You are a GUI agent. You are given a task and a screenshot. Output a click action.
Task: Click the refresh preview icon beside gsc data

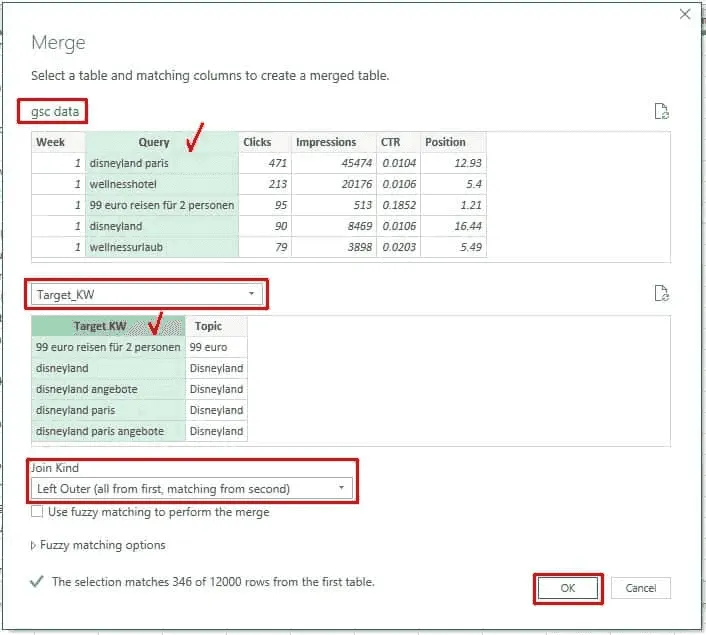click(x=660, y=112)
